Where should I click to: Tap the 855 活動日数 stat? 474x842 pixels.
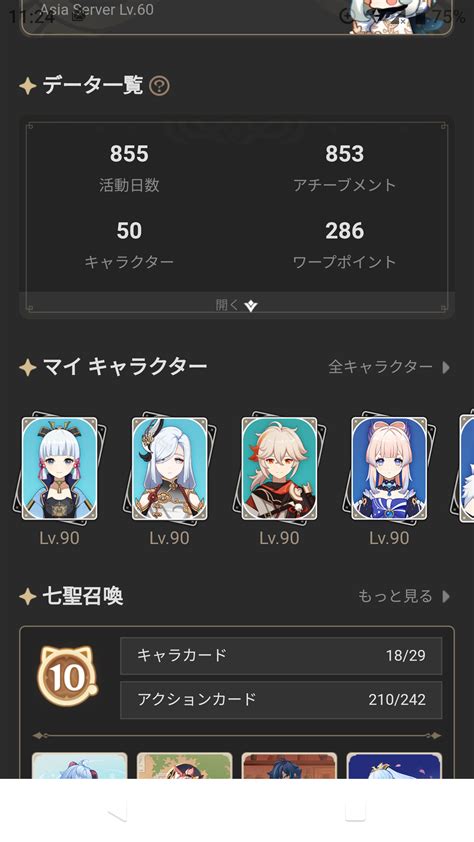pos(129,168)
